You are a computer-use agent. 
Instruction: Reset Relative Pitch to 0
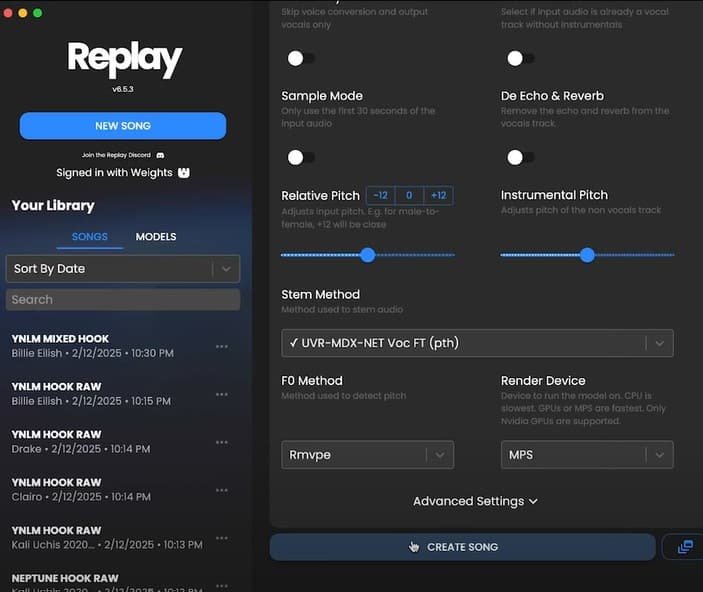(409, 196)
